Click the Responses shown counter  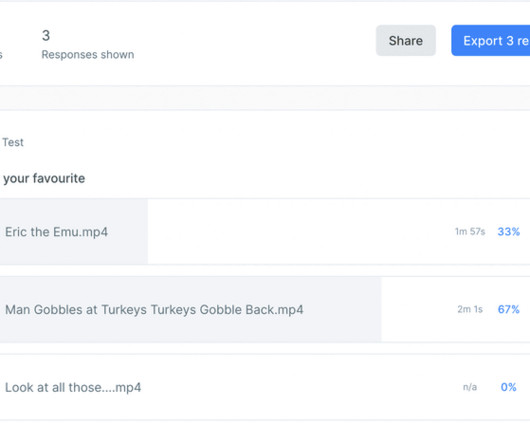coord(88,55)
